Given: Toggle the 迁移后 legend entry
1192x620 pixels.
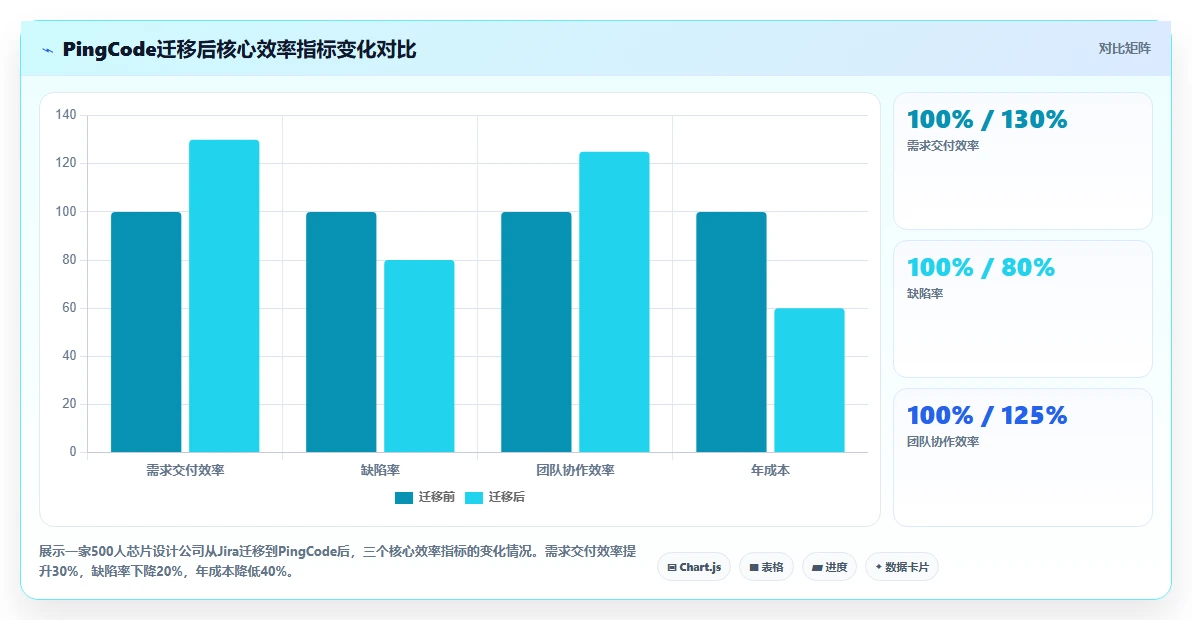Looking at the screenshot, I should pyautogui.click(x=495, y=497).
